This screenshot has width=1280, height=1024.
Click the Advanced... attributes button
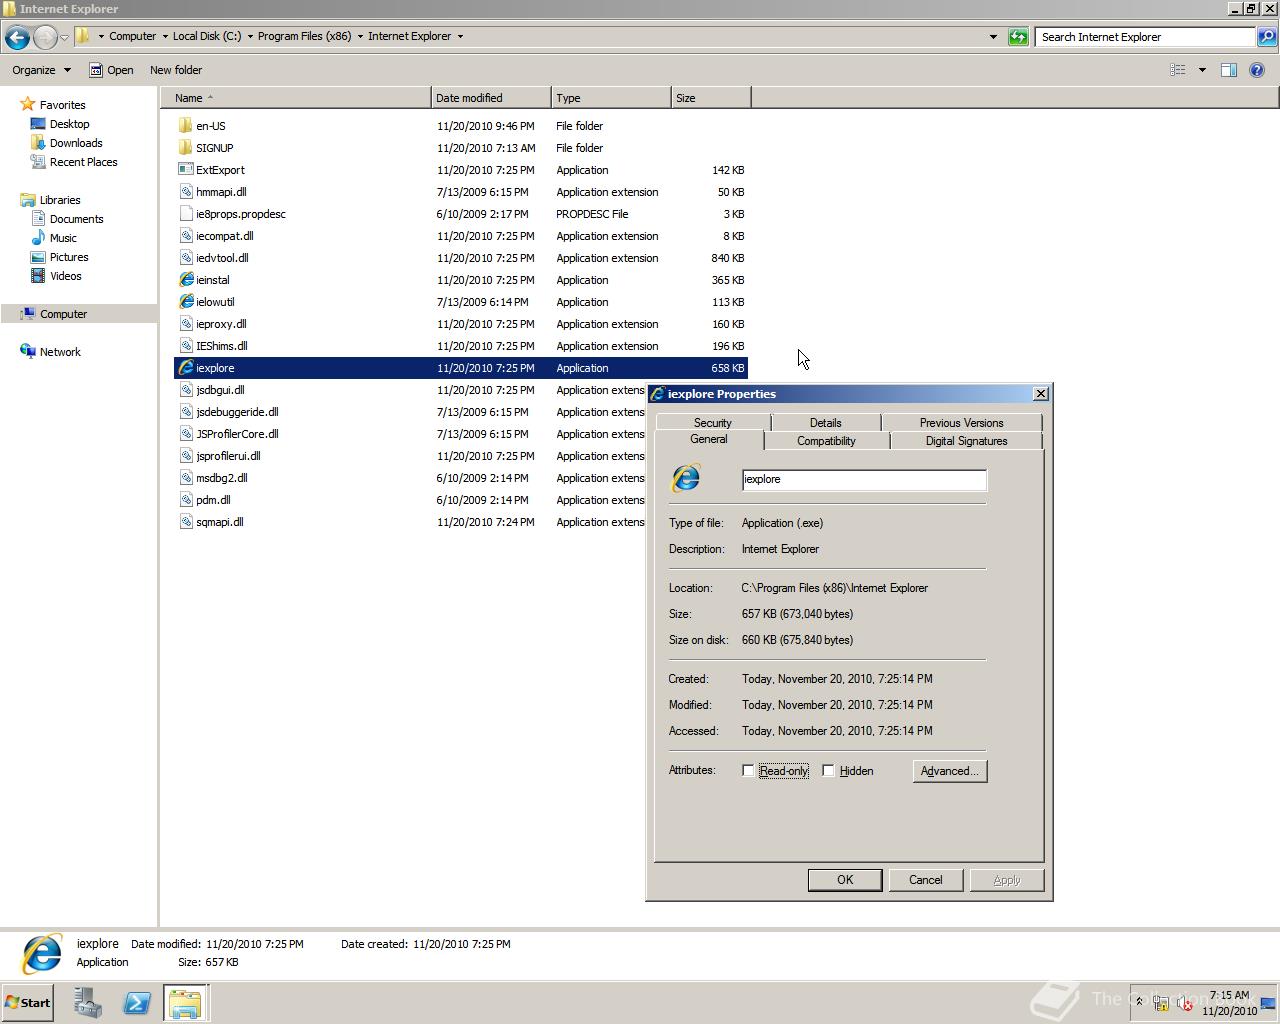click(950, 771)
